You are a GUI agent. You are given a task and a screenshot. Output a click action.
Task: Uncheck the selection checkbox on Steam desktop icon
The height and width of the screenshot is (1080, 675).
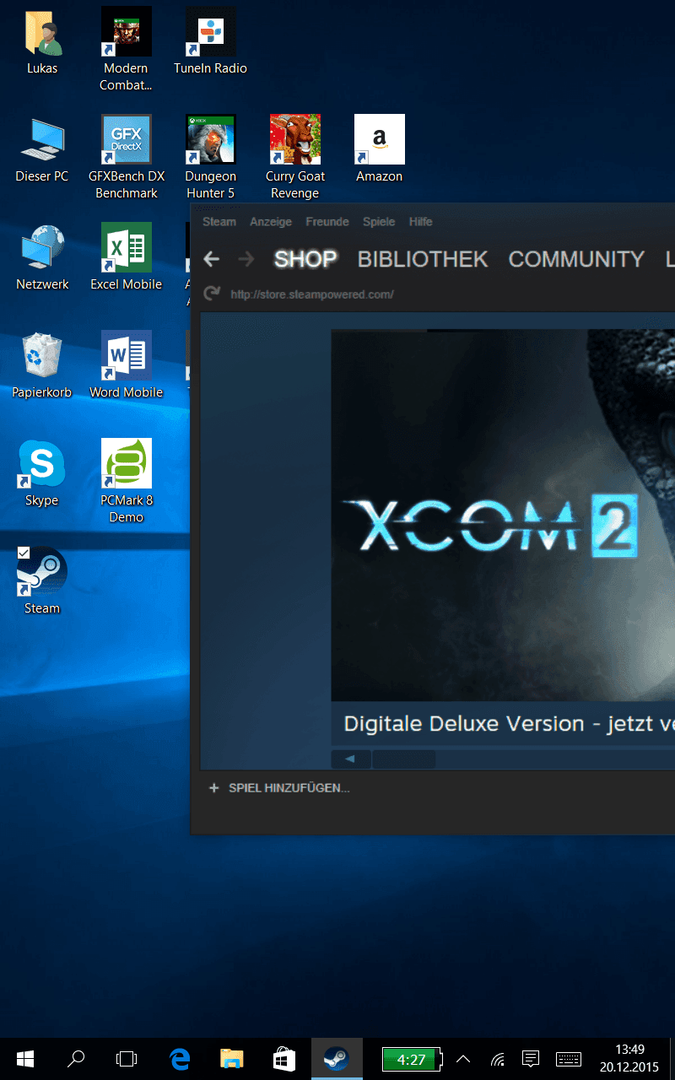(x=23, y=552)
